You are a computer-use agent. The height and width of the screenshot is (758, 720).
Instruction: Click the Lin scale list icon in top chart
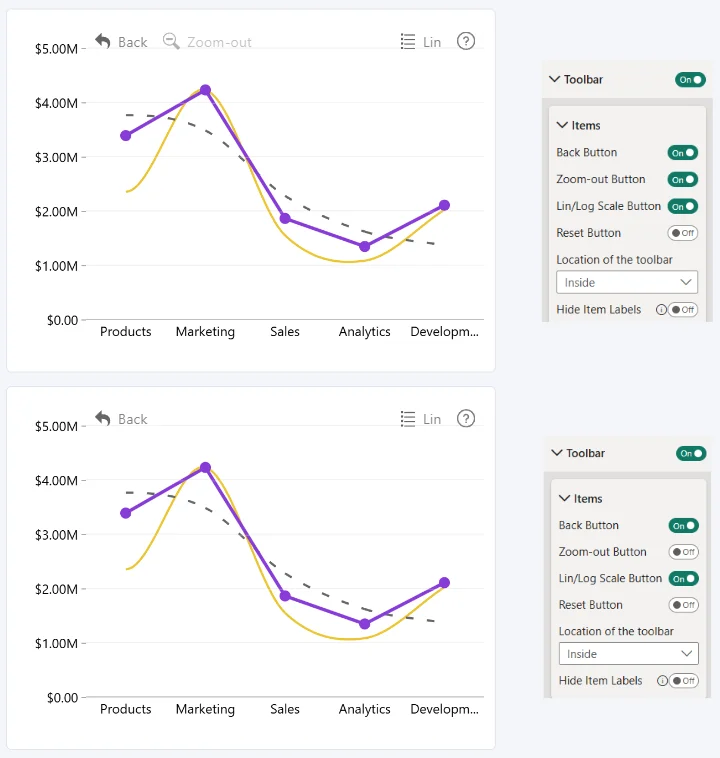408,42
